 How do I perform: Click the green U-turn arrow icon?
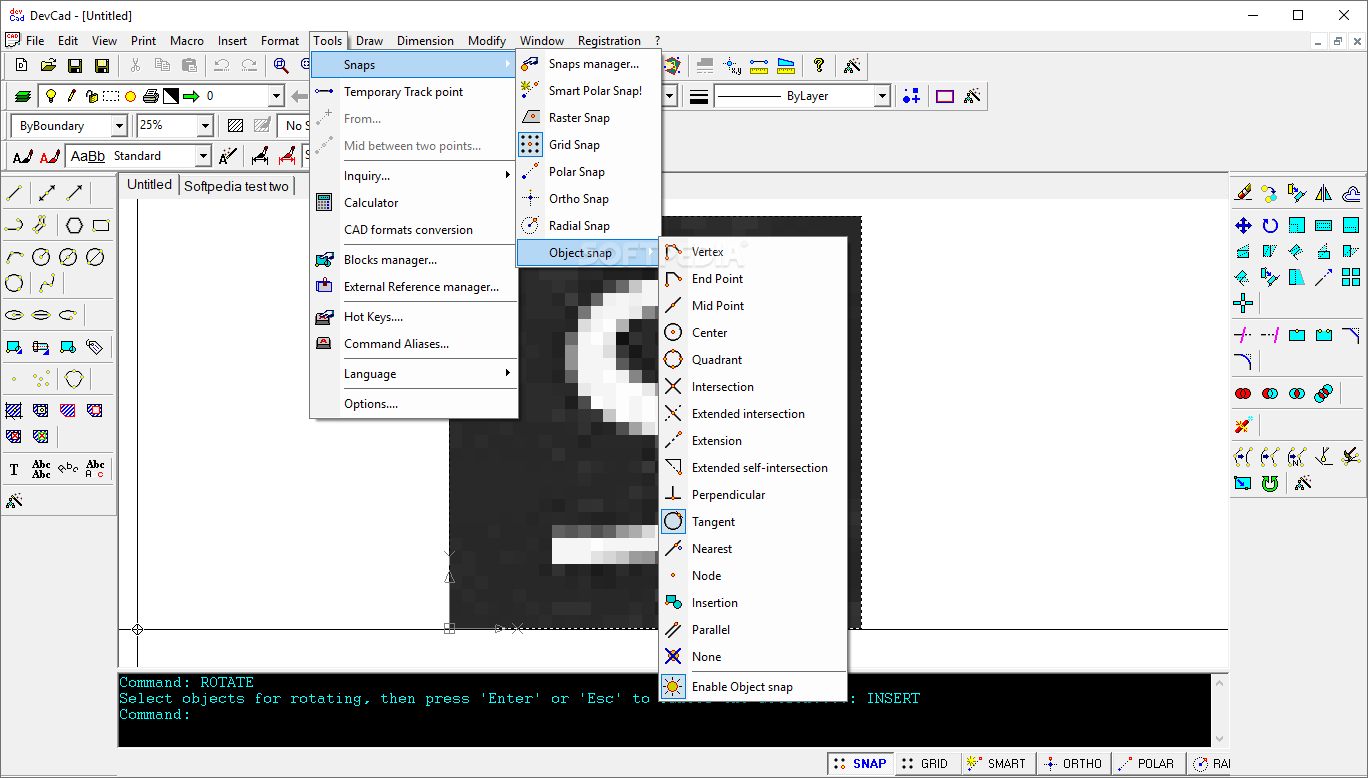tap(1270, 483)
